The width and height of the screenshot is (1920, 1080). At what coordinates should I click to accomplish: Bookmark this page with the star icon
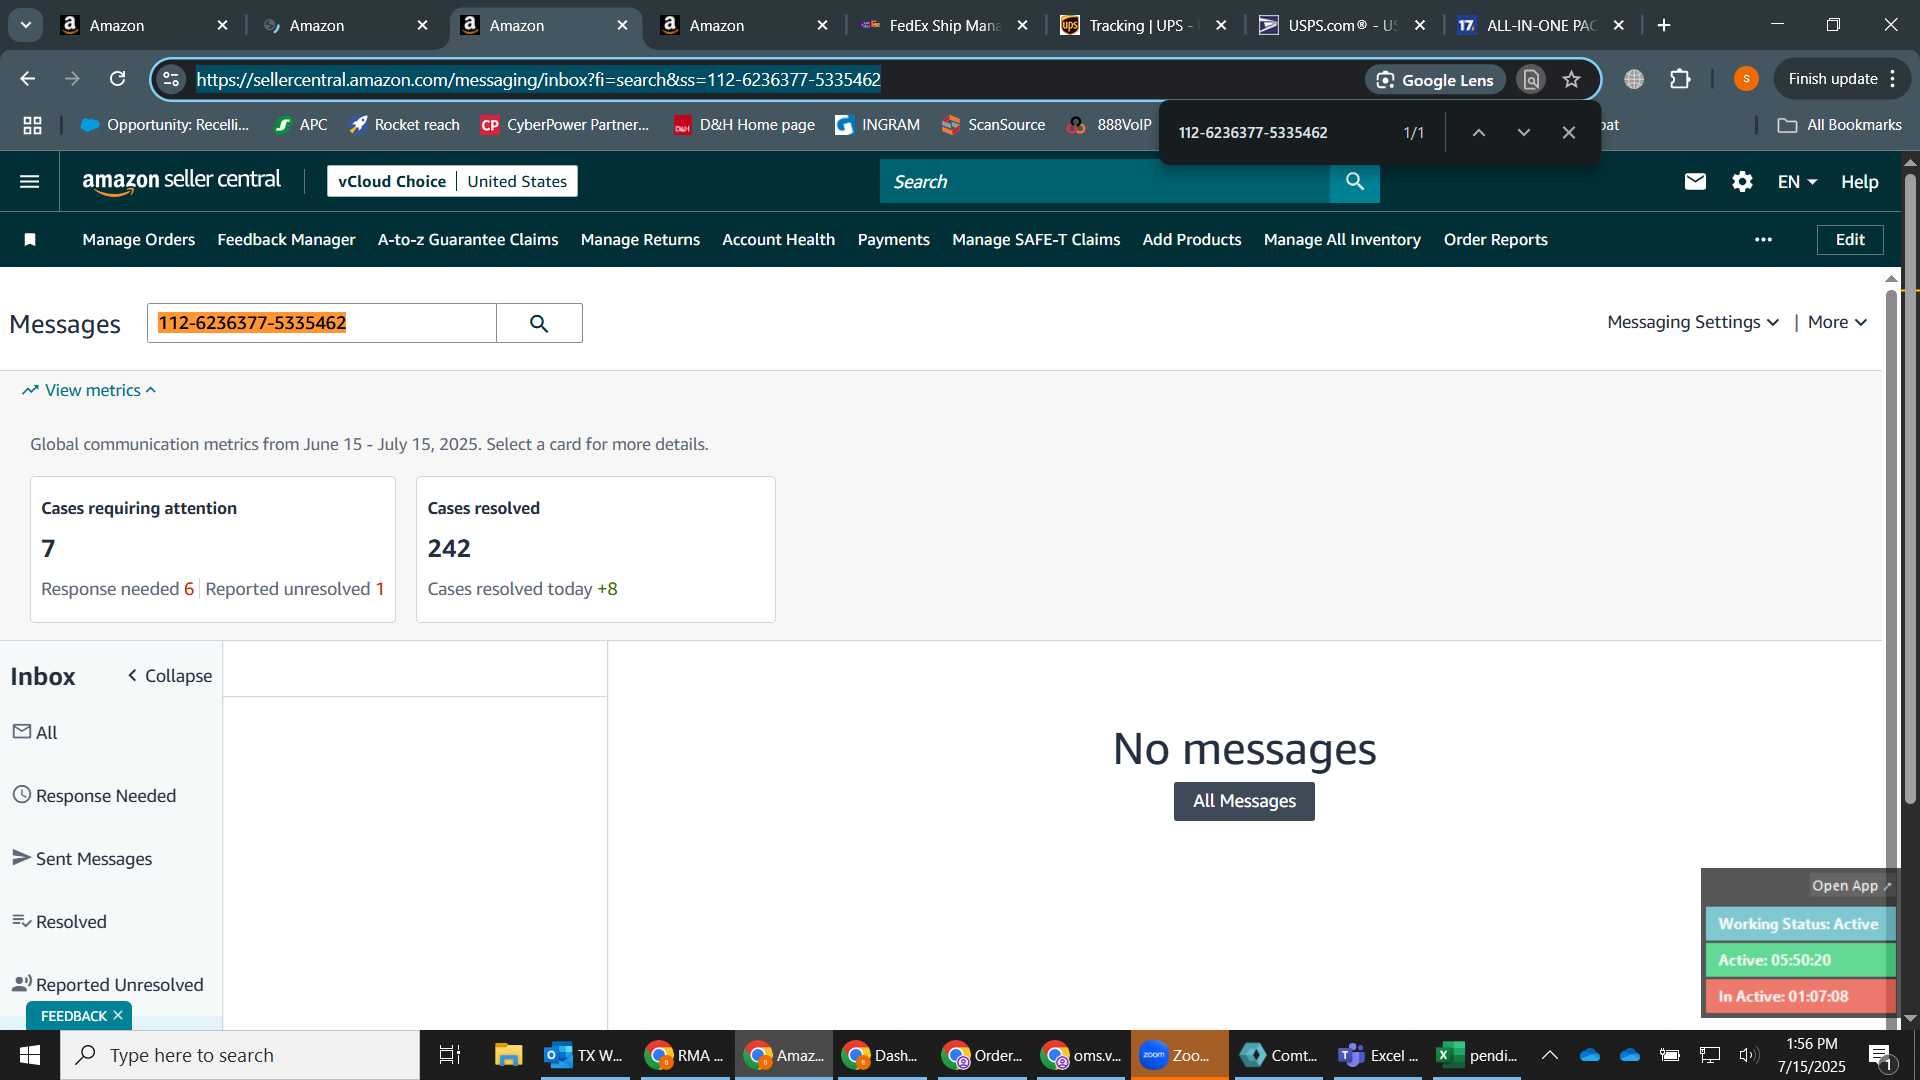1572,80
